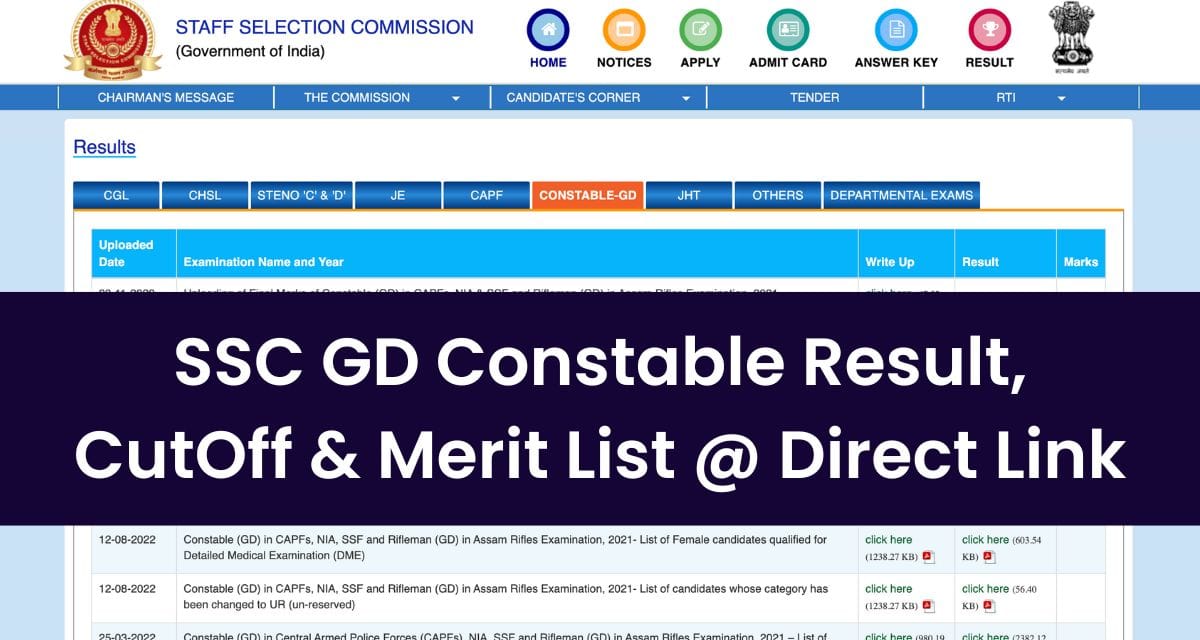1200x640 pixels.
Task: Open the OTHERS tab
Action: 778,195
